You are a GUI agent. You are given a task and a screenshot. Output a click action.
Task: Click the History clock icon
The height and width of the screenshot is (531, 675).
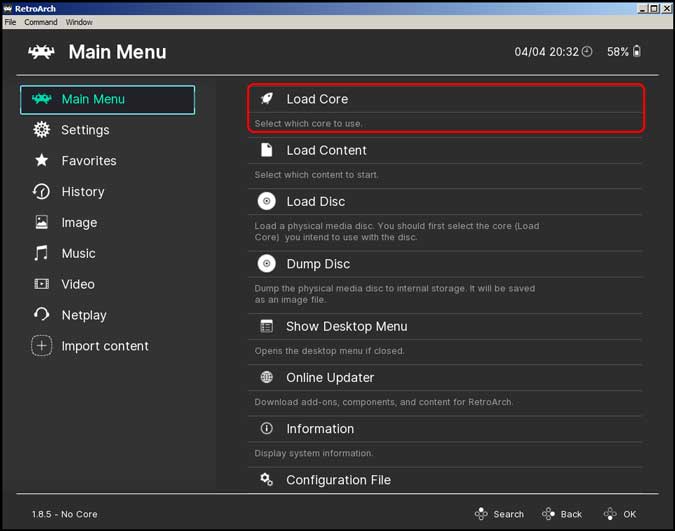42,191
